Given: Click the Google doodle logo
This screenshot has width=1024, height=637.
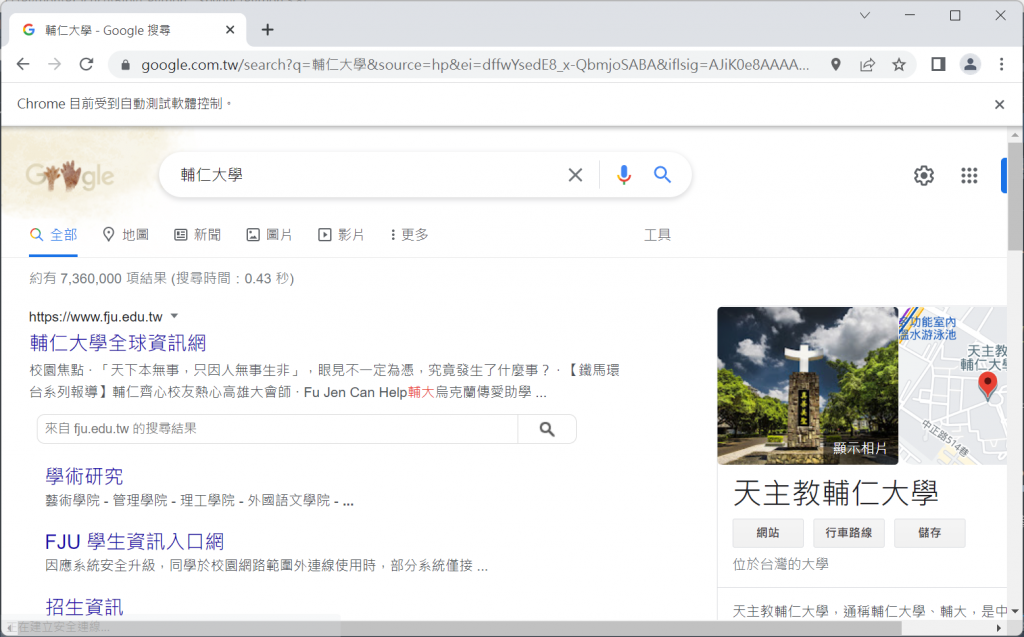Looking at the screenshot, I should coord(70,175).
